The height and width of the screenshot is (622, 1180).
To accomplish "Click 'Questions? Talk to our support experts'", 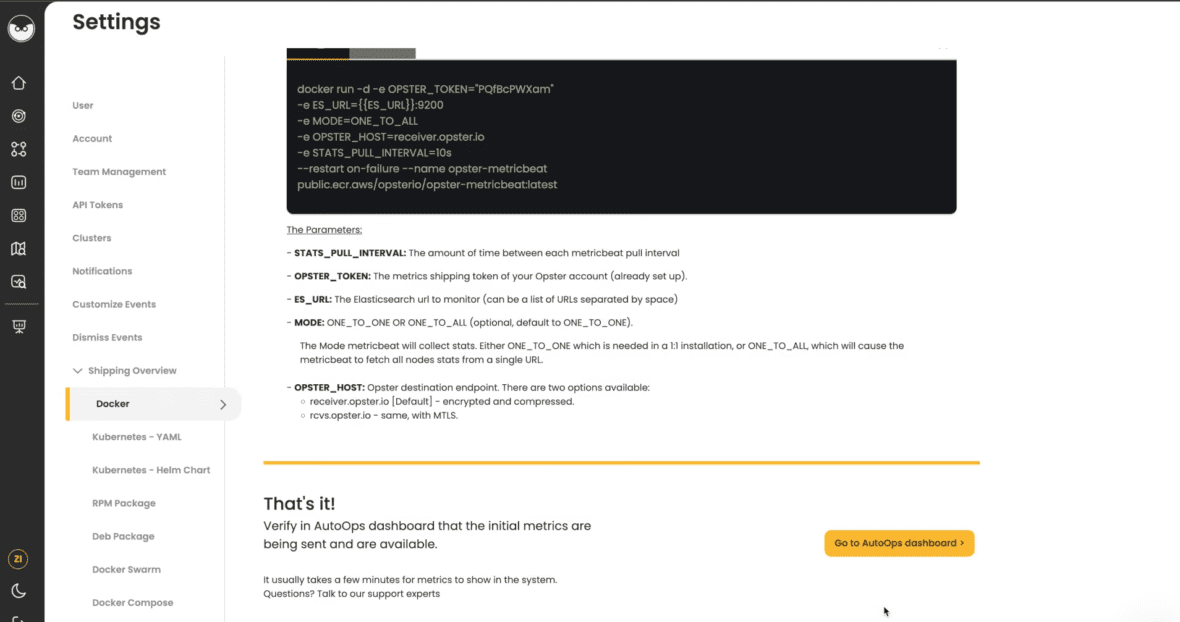I will (351, 593).
